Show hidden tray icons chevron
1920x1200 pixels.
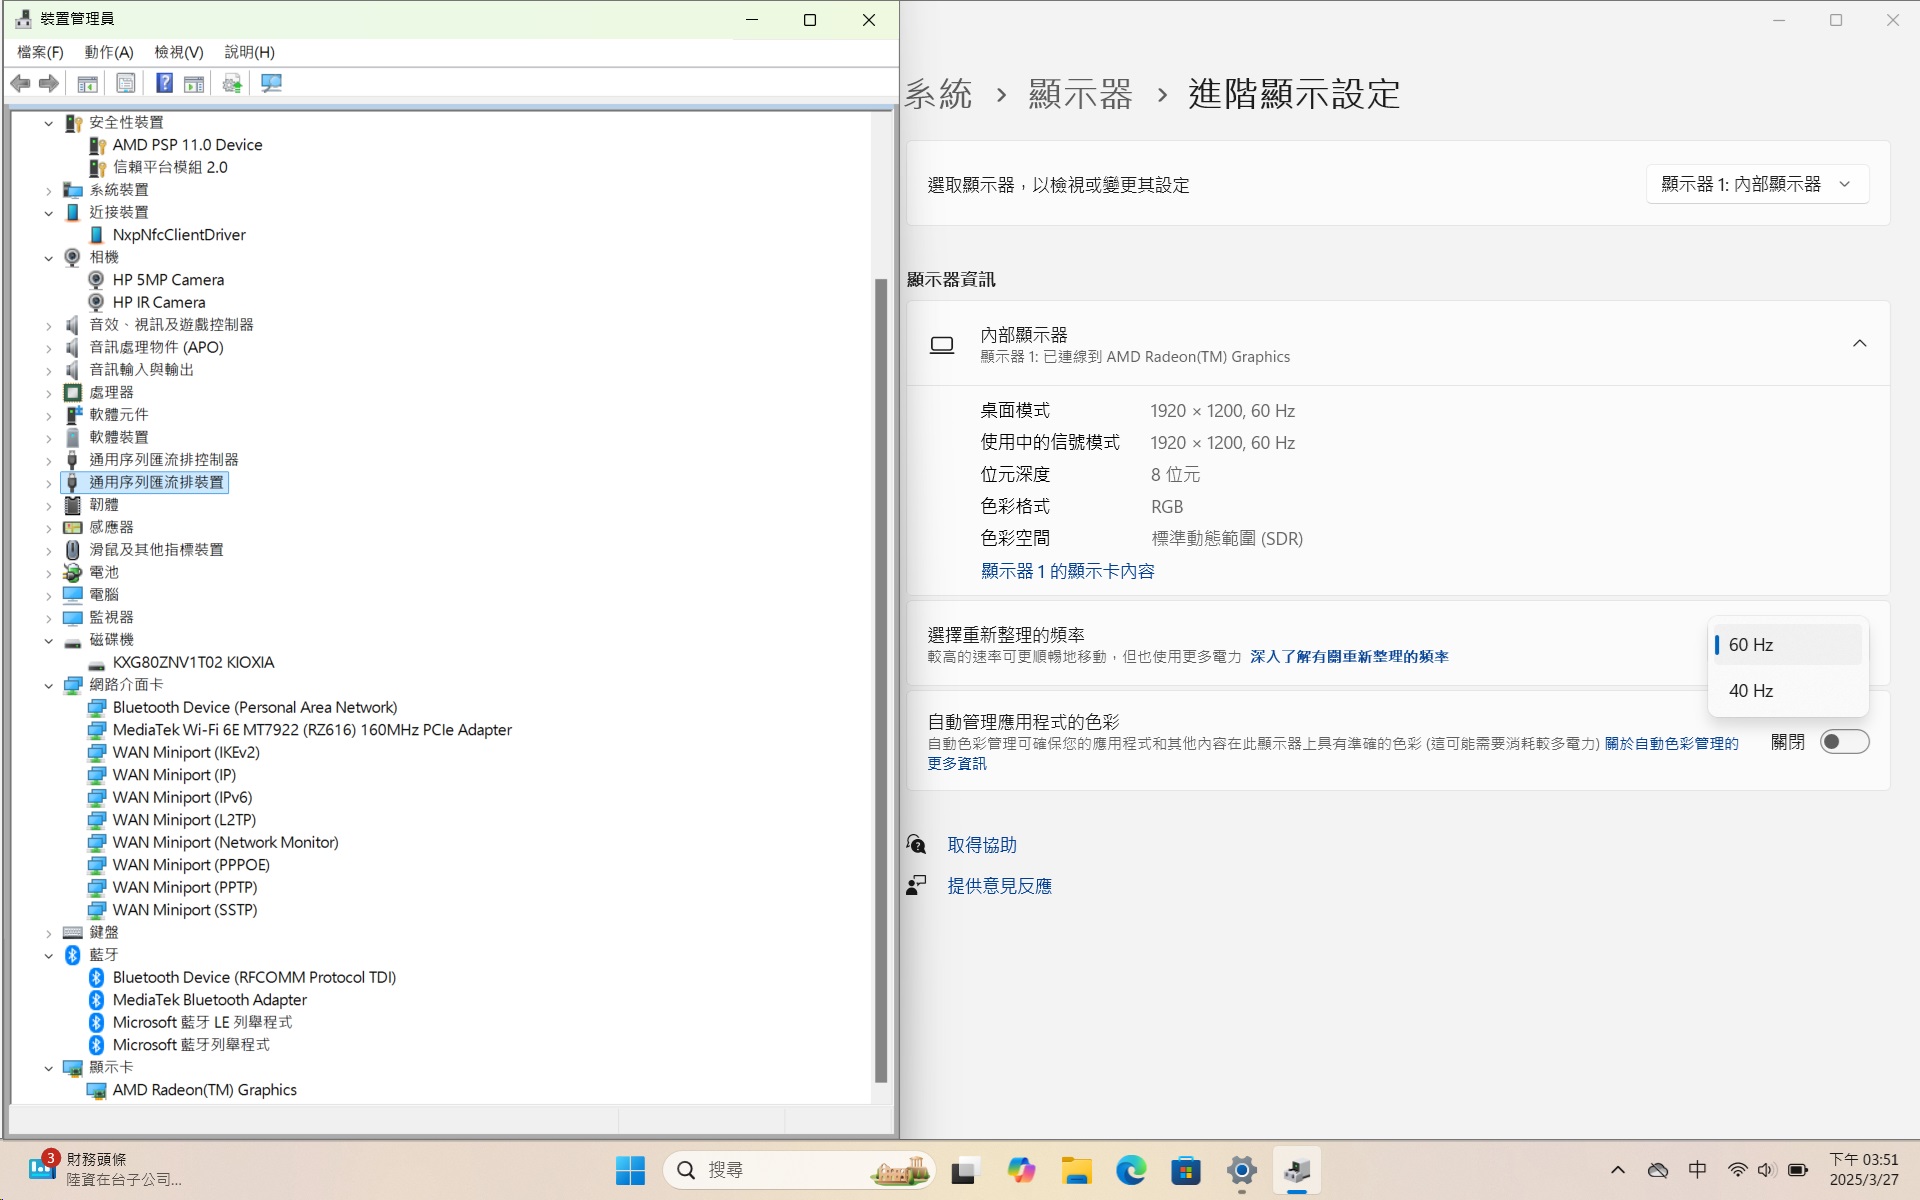1618,1170
